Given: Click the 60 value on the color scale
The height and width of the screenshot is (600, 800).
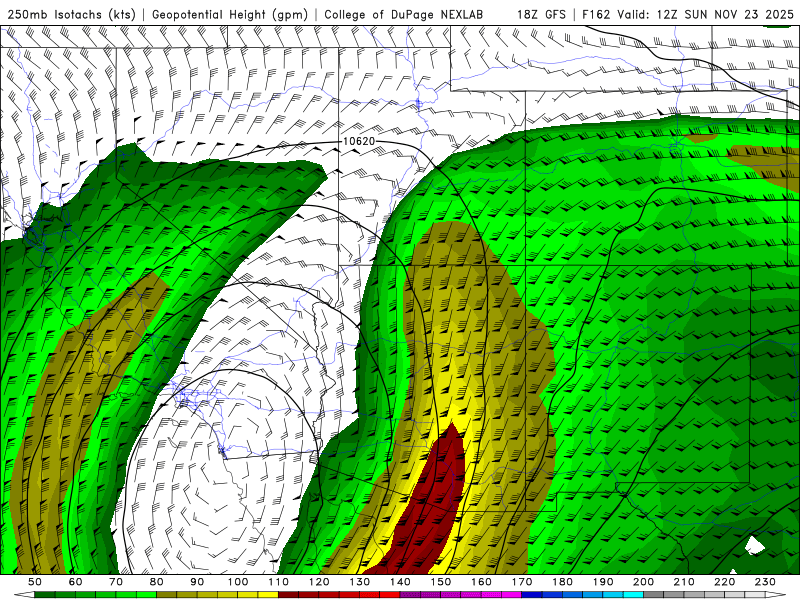Looking at the screenshot, I should (75, 582).
